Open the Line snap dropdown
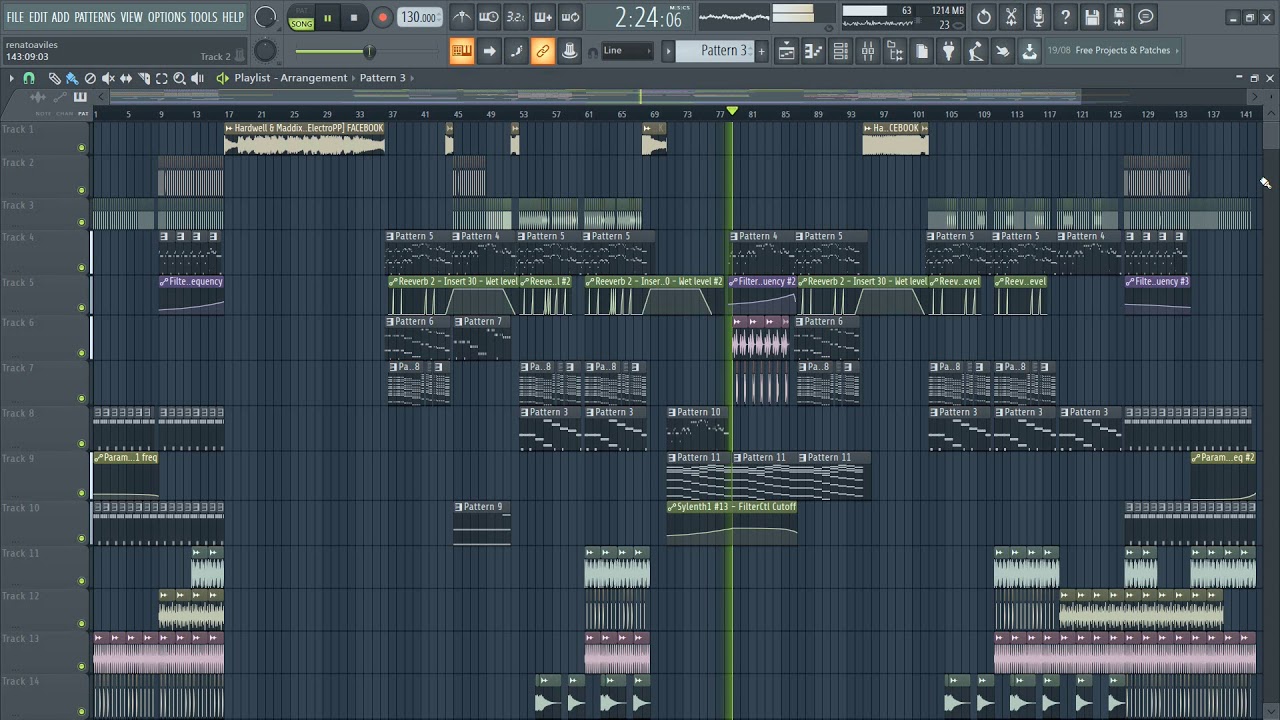The height and width of the screenshot is (720, 1280). tap(628, 51)
